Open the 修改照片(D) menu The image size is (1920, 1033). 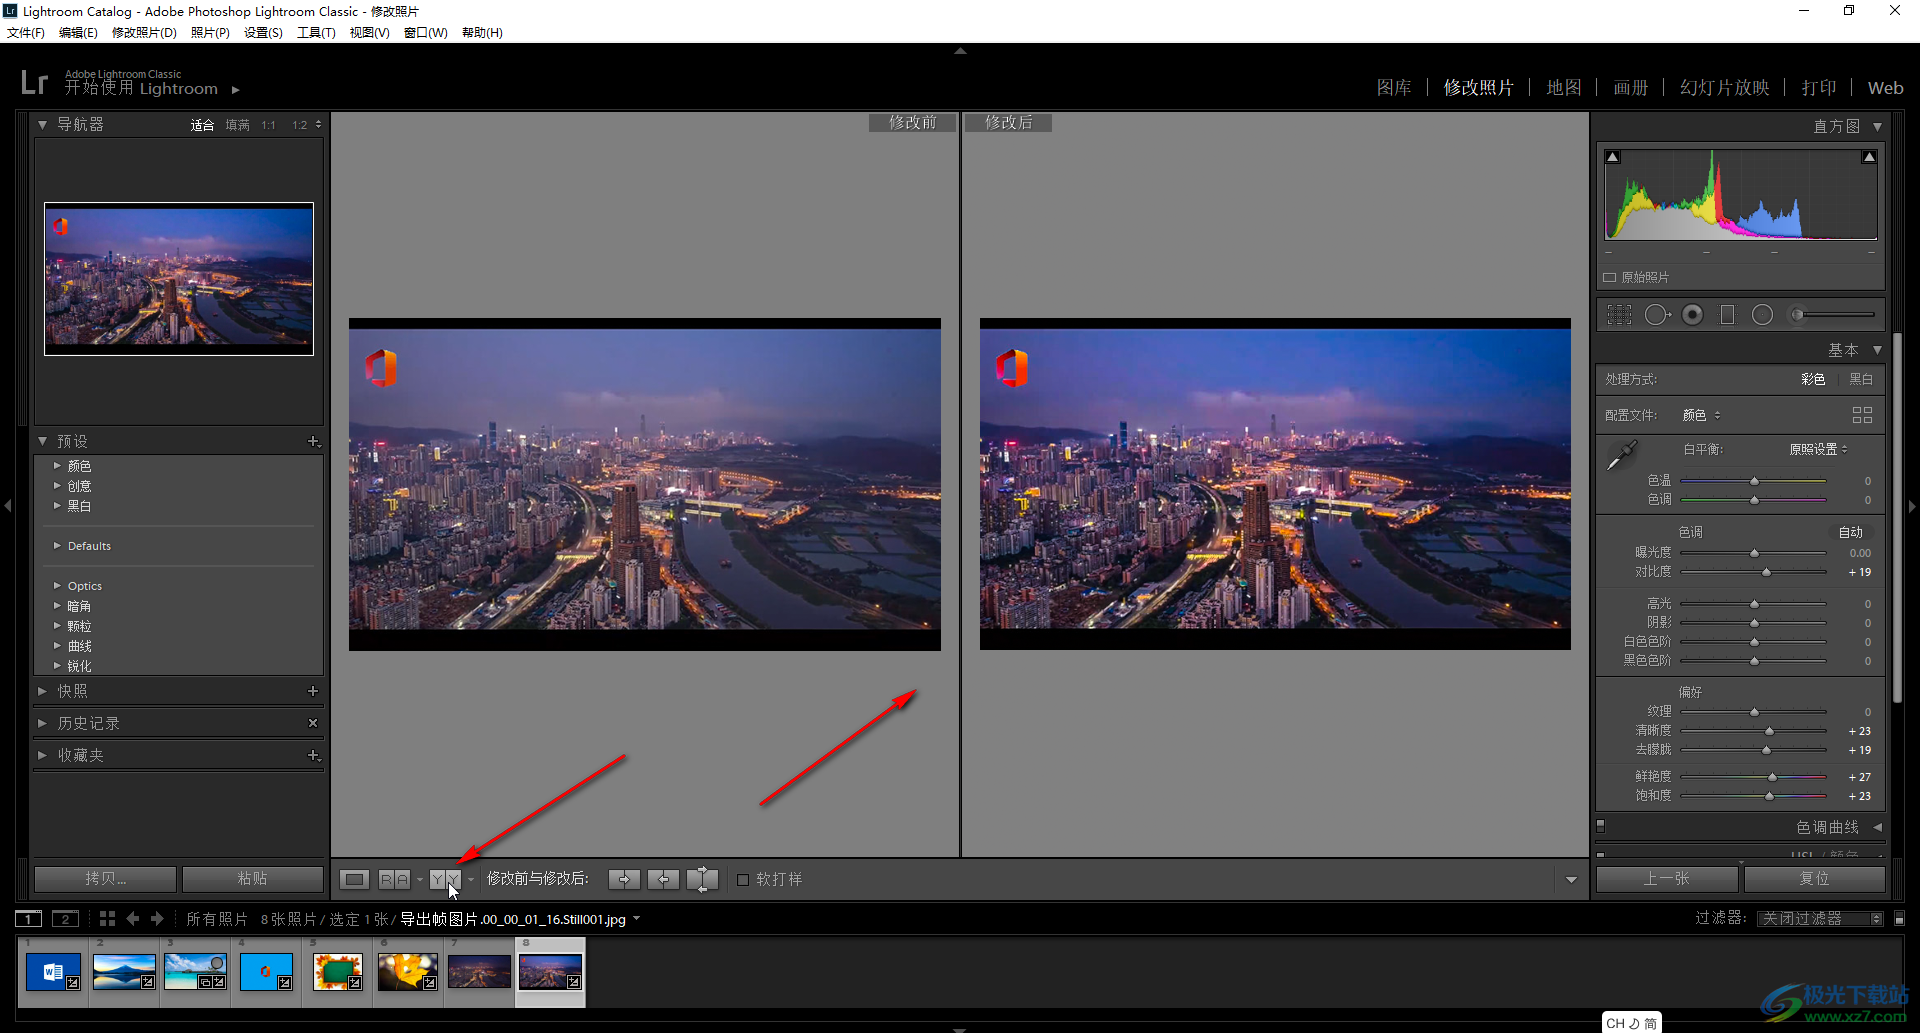click(144, 33)
